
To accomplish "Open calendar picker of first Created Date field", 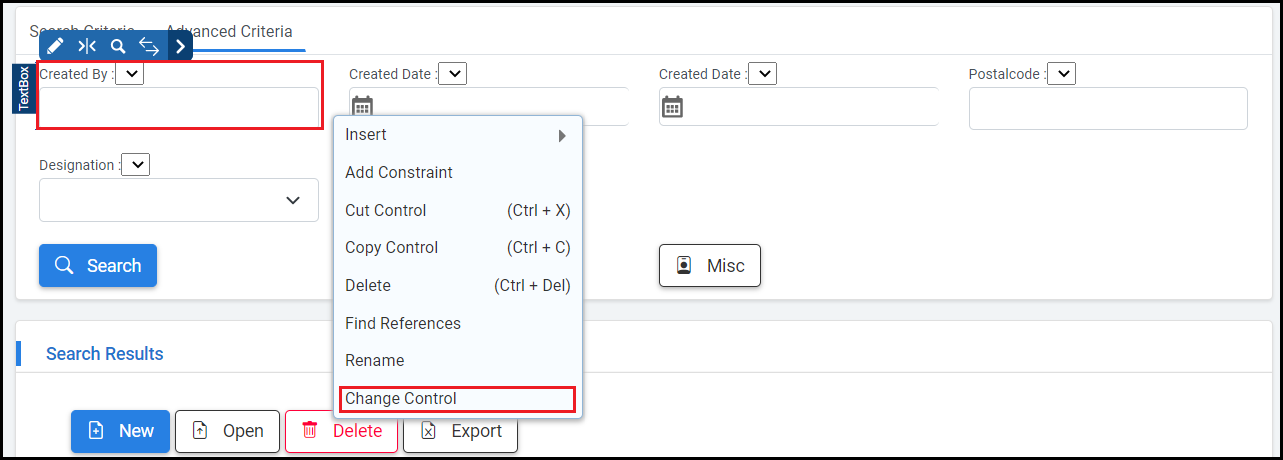I will [x=362, y=105].
